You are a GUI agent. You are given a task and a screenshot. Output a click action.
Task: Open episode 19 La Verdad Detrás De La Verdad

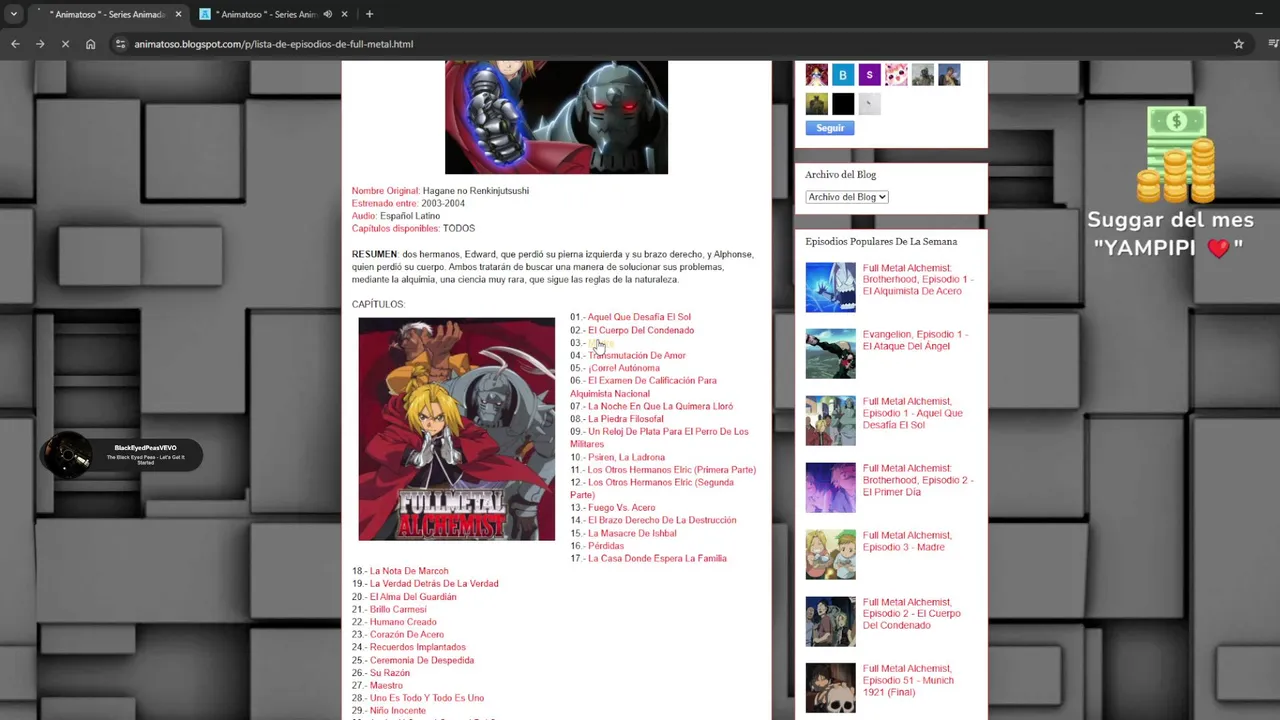click(x=434, y=584)
